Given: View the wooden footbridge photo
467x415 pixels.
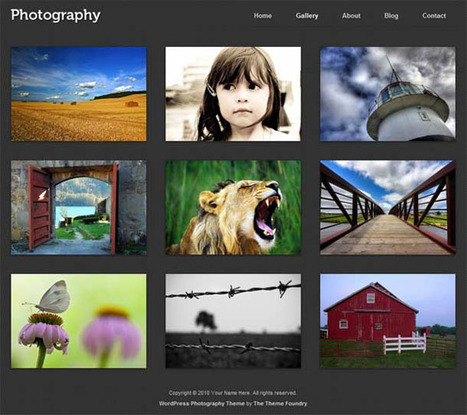Looking at the screenshot, I should pyautogui.click(x=388, y=208).
